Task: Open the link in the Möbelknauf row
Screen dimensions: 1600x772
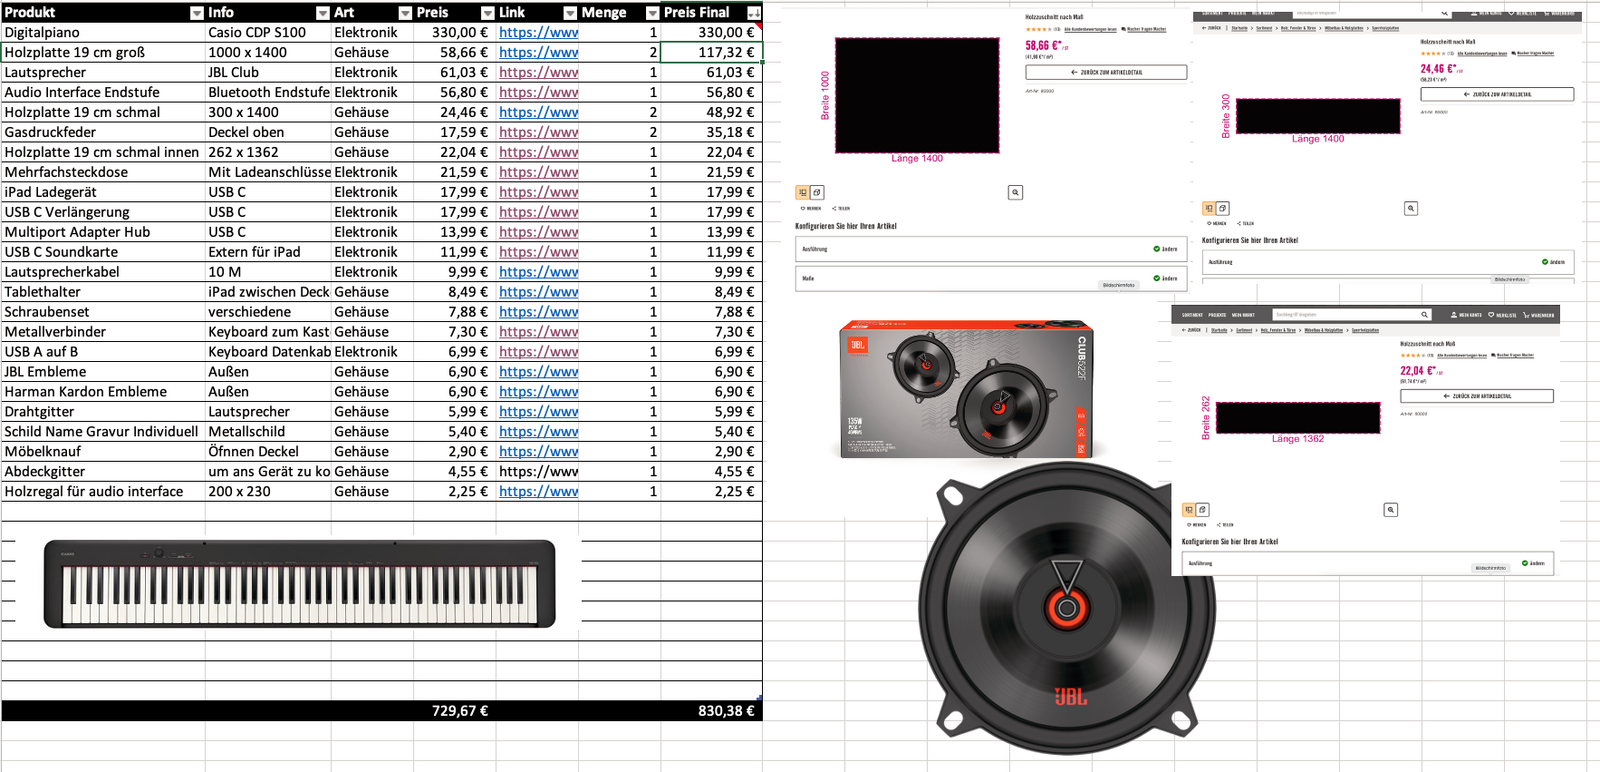Action: coord(538,452)
